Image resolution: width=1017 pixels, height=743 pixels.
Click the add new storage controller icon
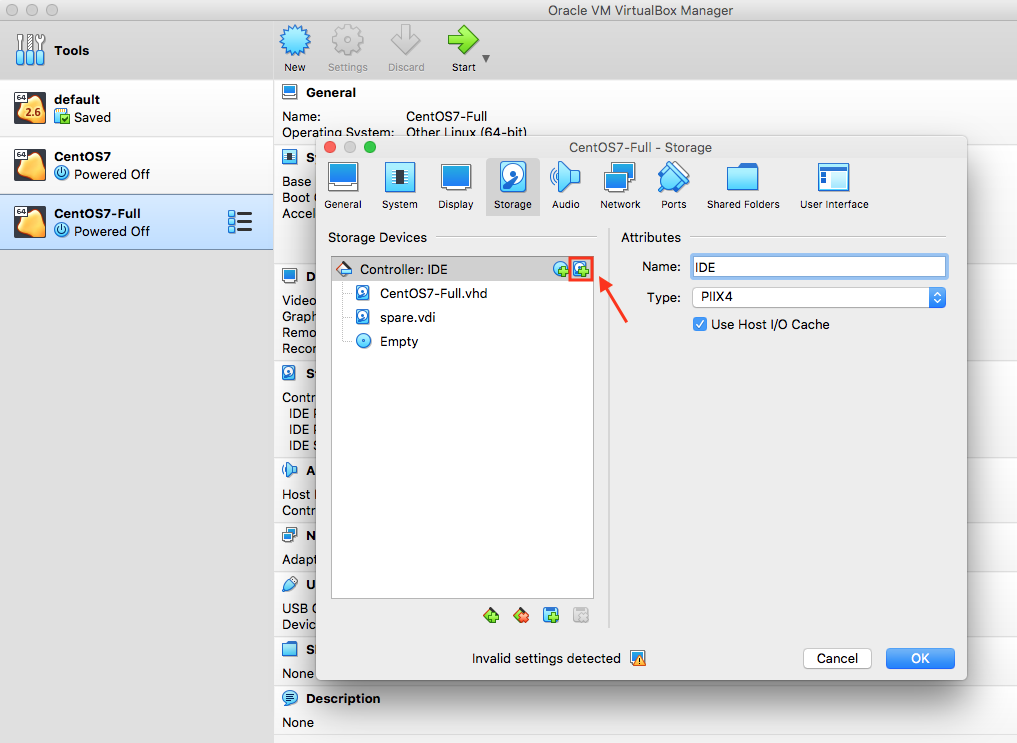(491, 615)
